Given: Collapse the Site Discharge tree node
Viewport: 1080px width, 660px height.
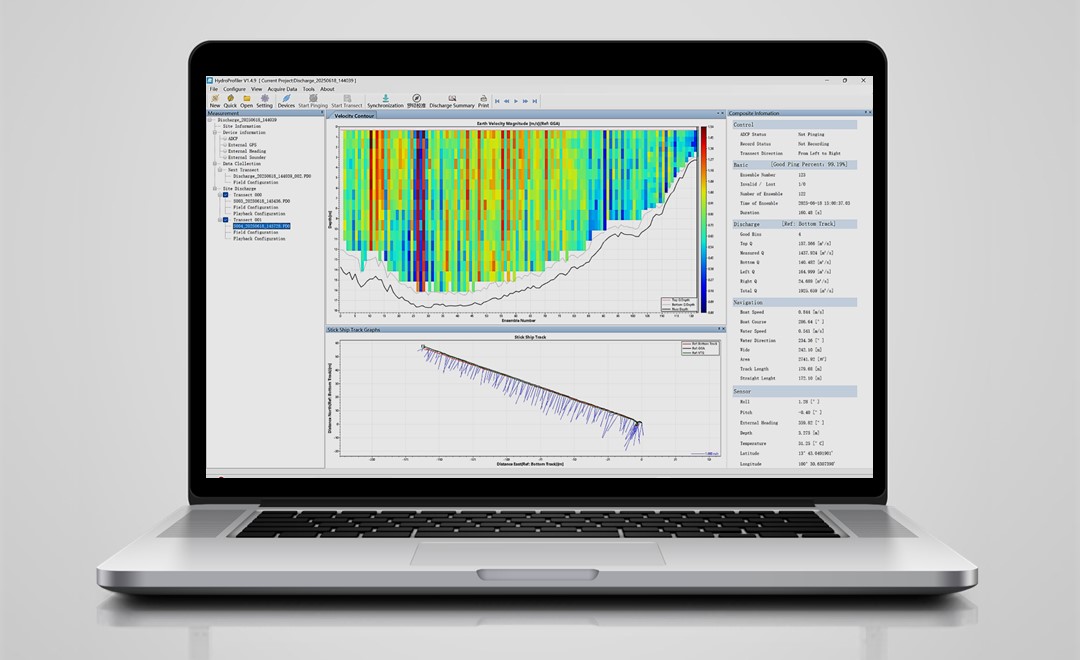Looking at the screenshot, I should (215, 188).
